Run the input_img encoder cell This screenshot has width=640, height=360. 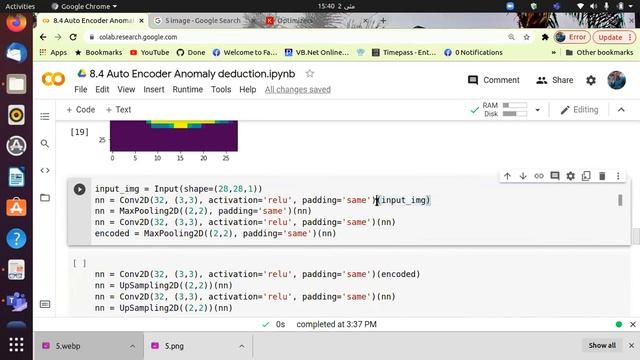(x=80, y=189)
